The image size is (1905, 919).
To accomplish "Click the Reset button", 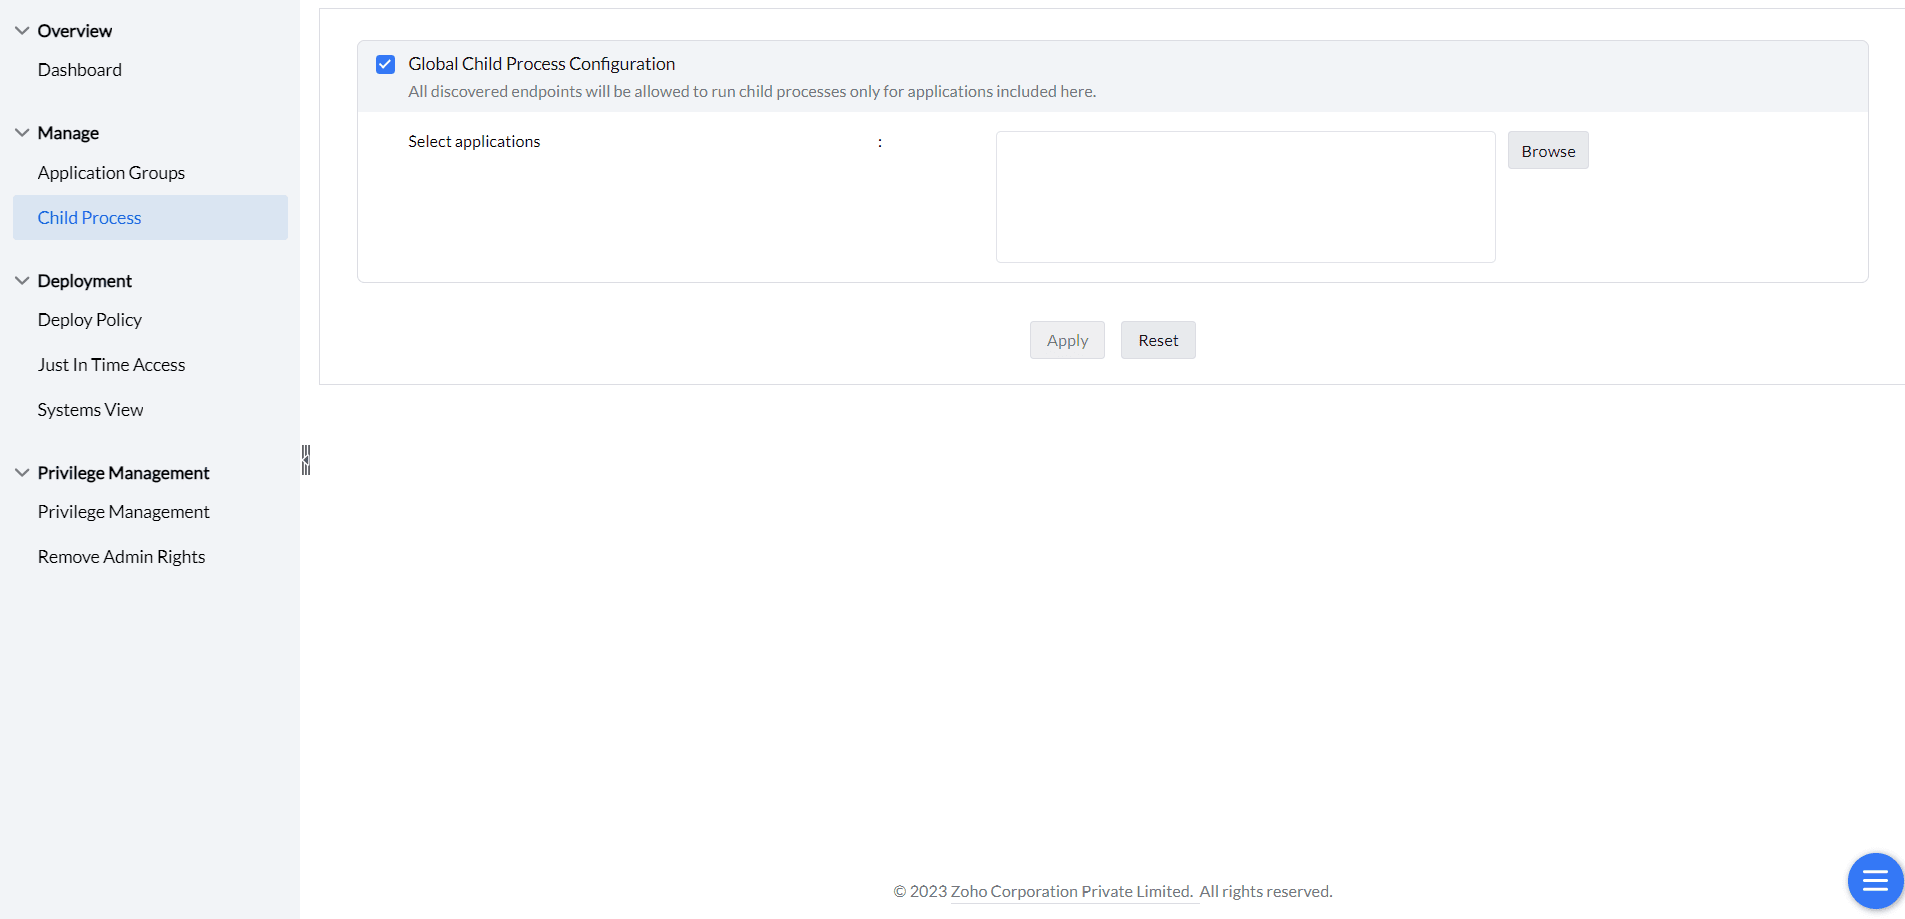I will click(x=1157, y=341).
